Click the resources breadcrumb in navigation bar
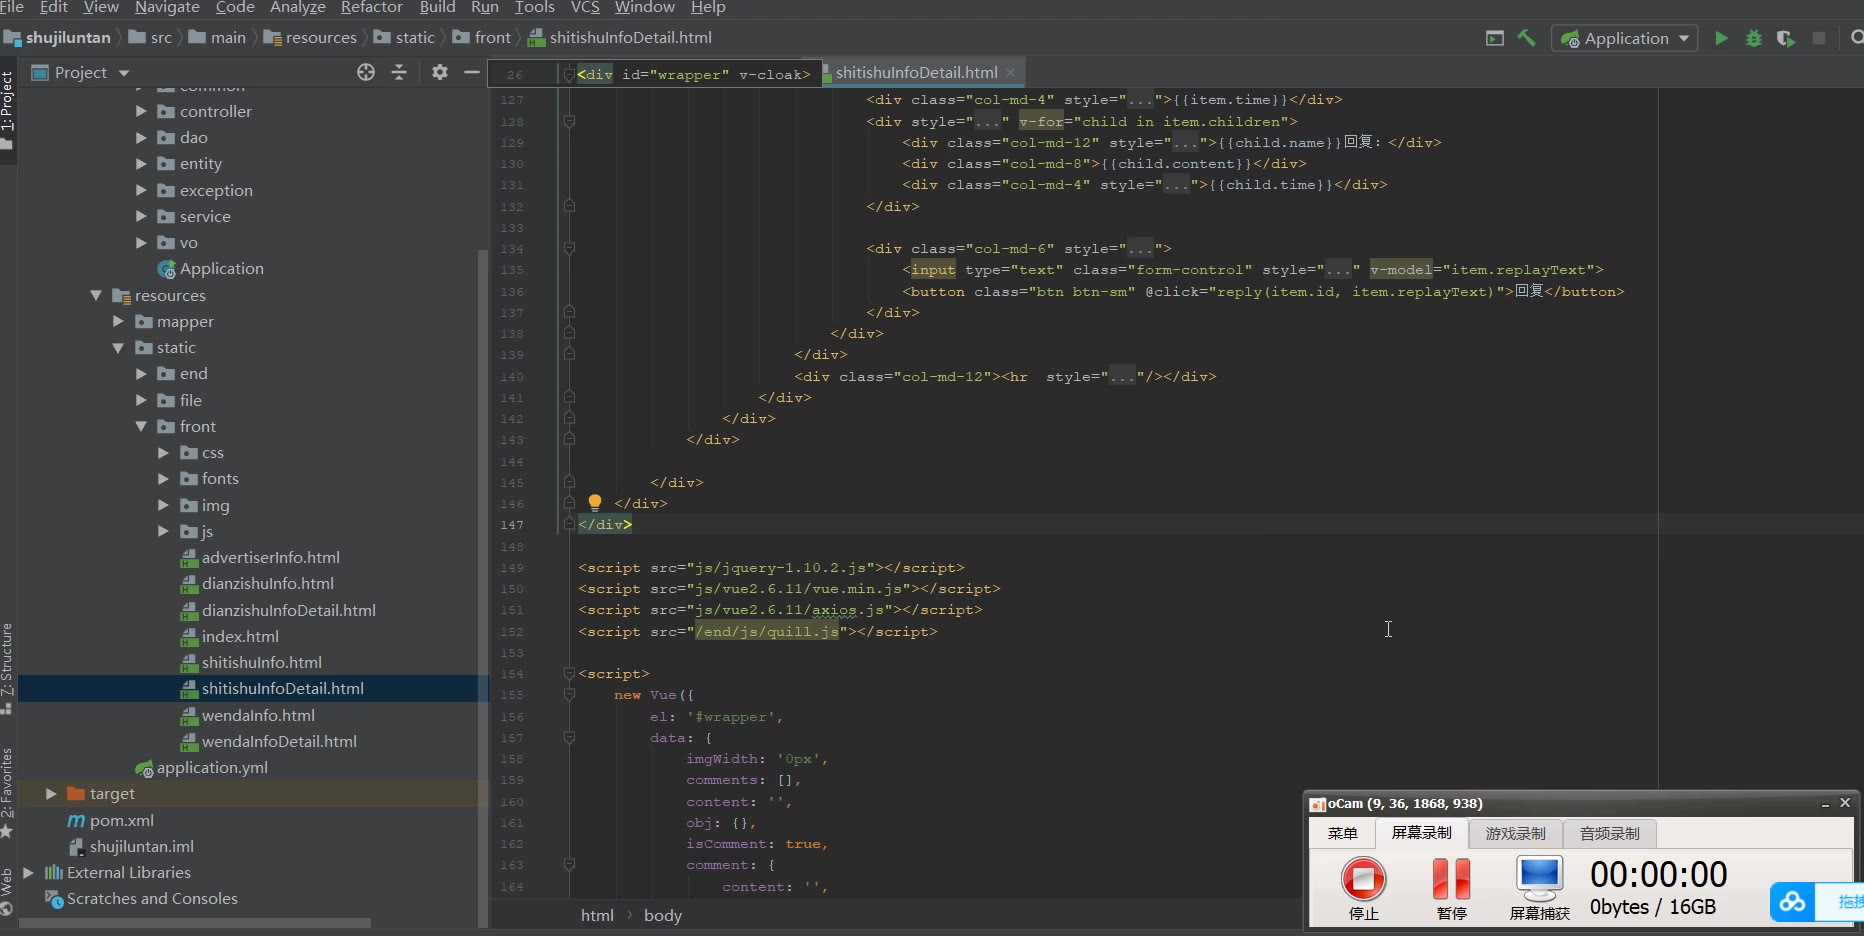Screen dimensions: 1864x936 (320, 38)
